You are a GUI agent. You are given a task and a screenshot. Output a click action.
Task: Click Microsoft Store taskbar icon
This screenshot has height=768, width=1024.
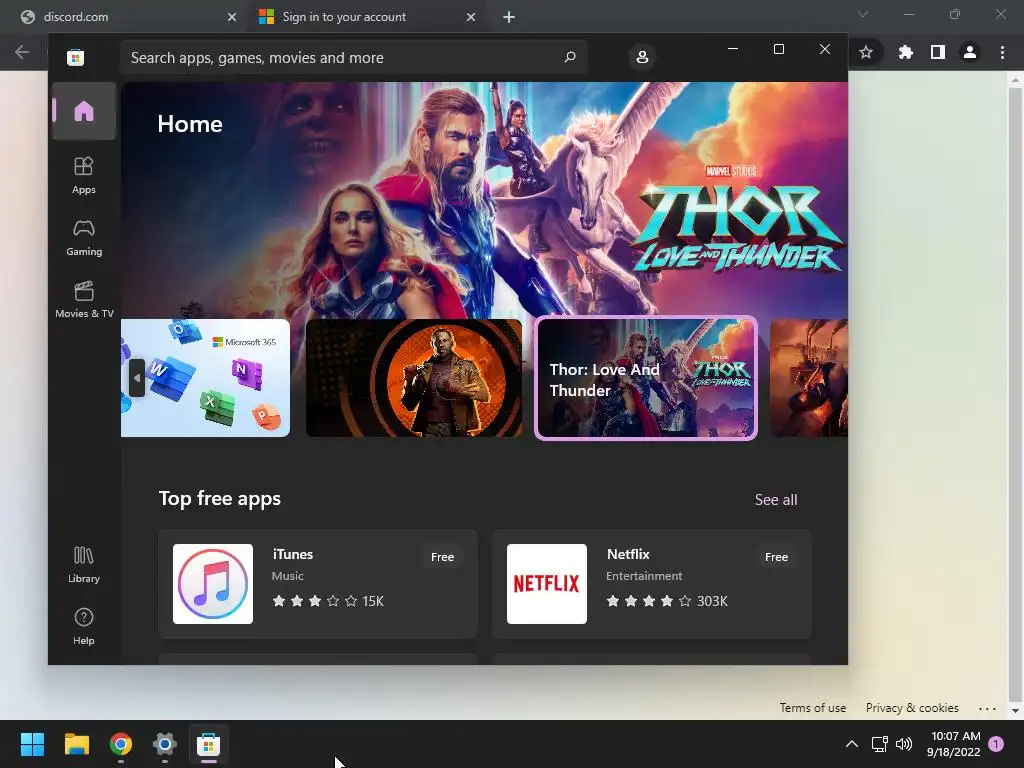[x=208, y=744]
